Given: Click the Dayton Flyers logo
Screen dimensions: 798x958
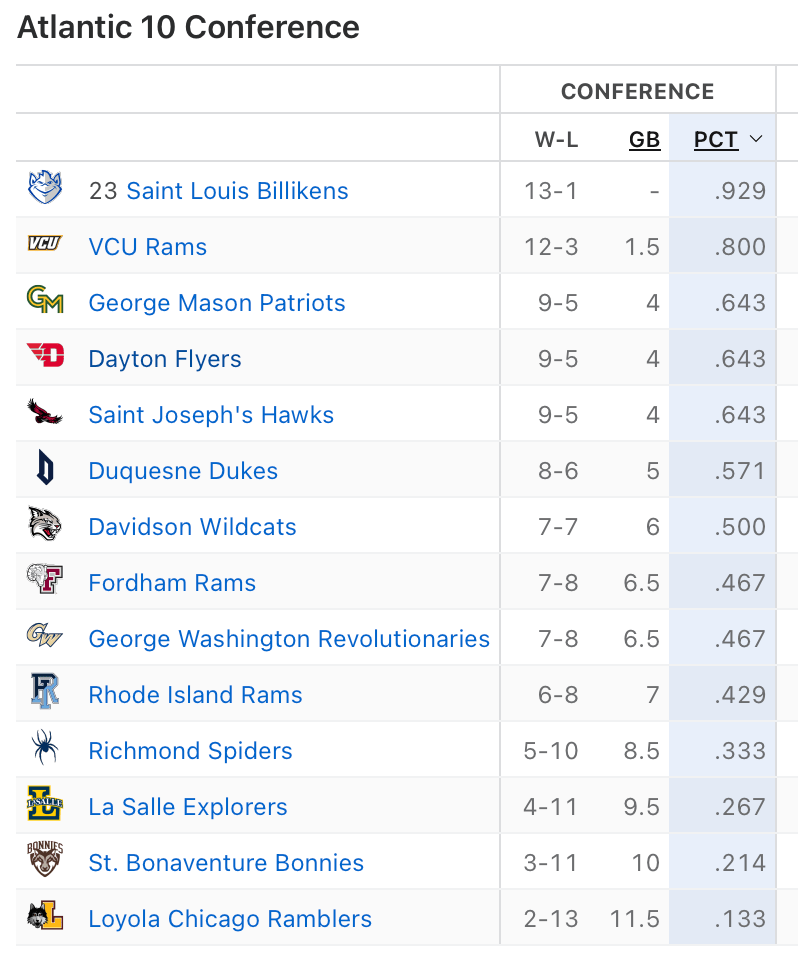Looking at the screenshot, I should tap(45, 356).
